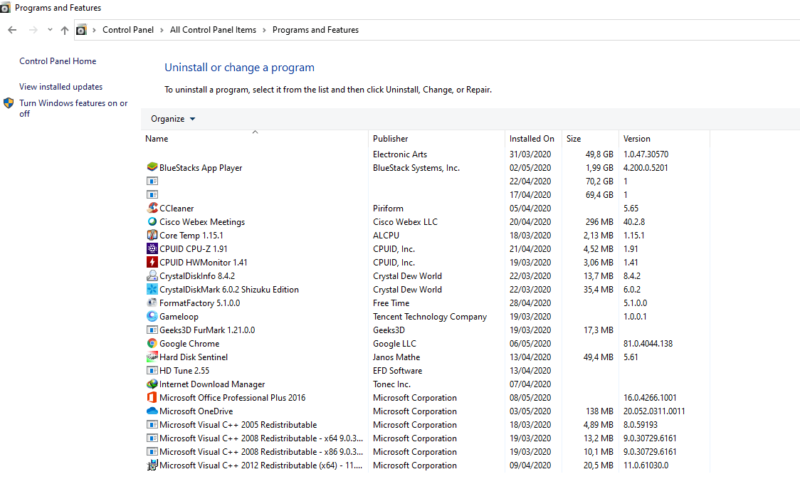The image size is (800, 484).
Task: Open the recent locations dropdown arrow
Action: 50,30
